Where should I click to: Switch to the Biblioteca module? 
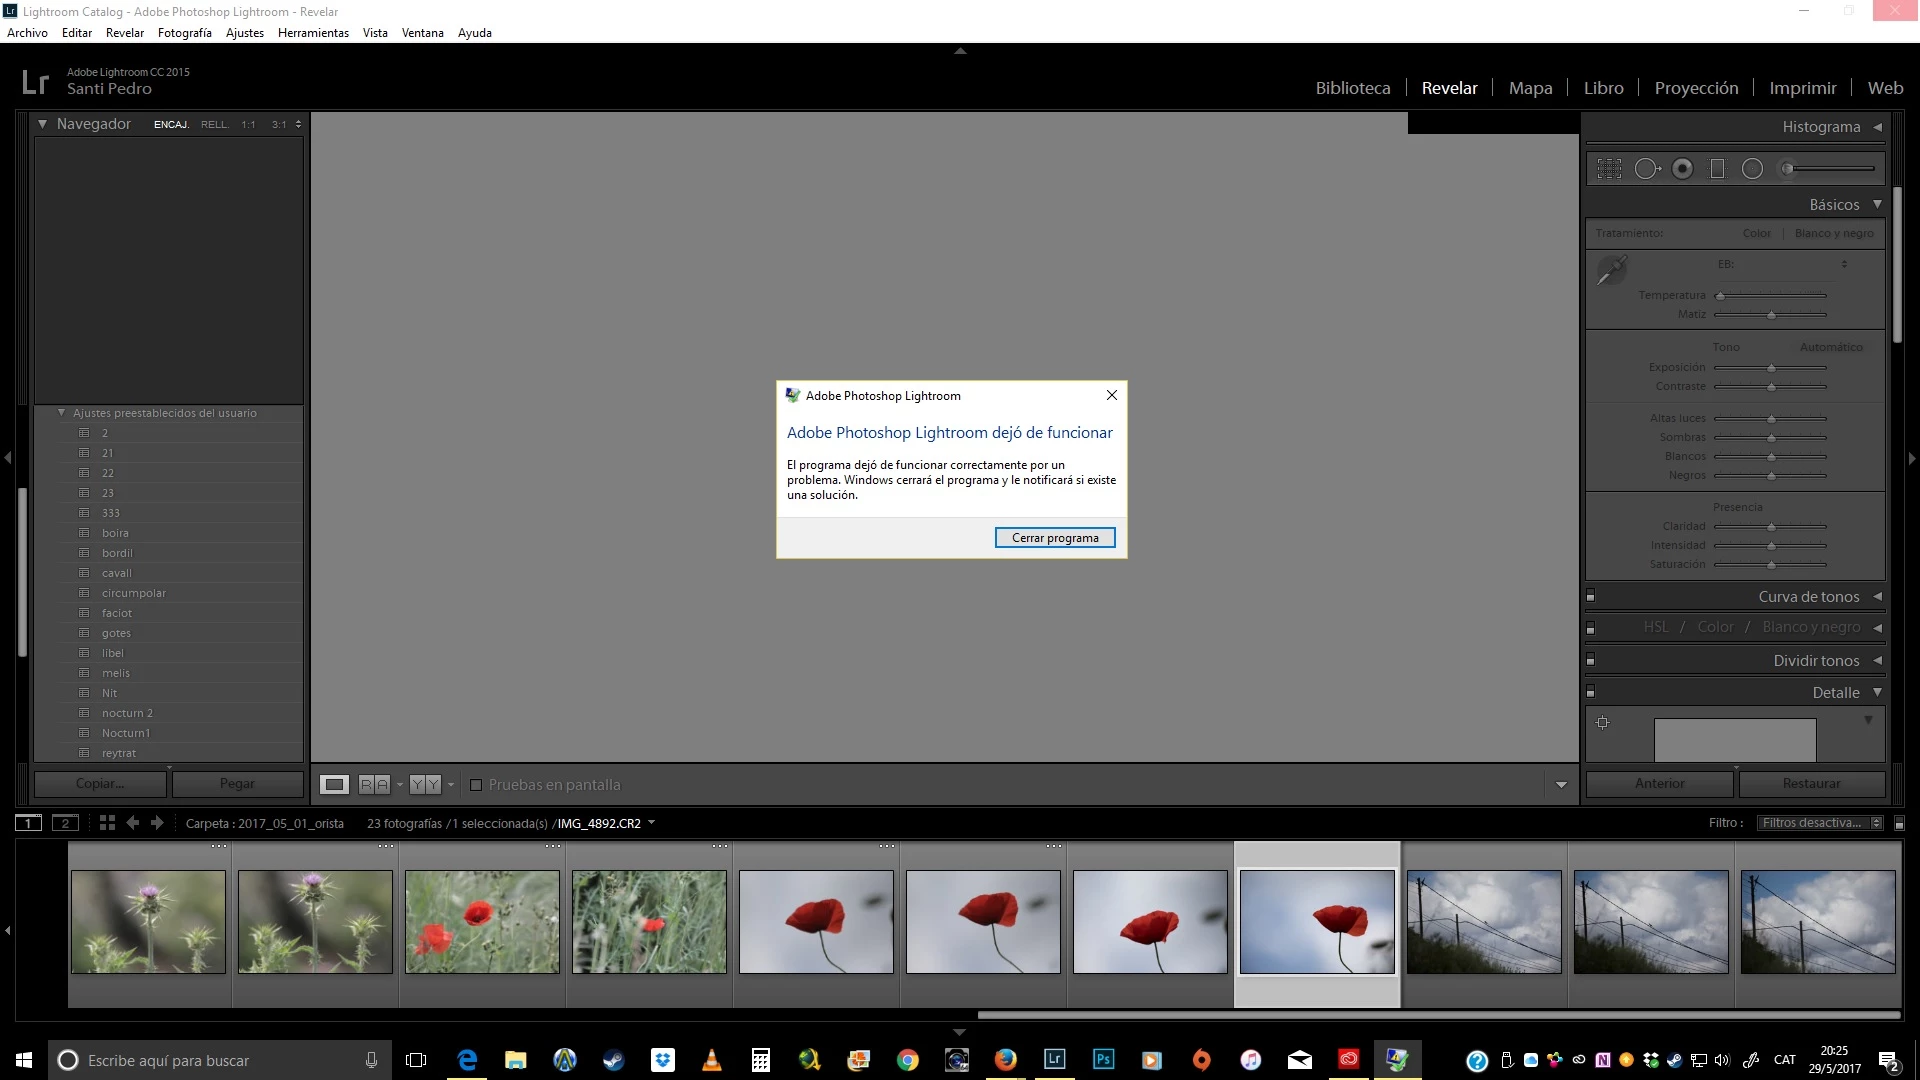pyautogui.click(x=1352, y=88)
